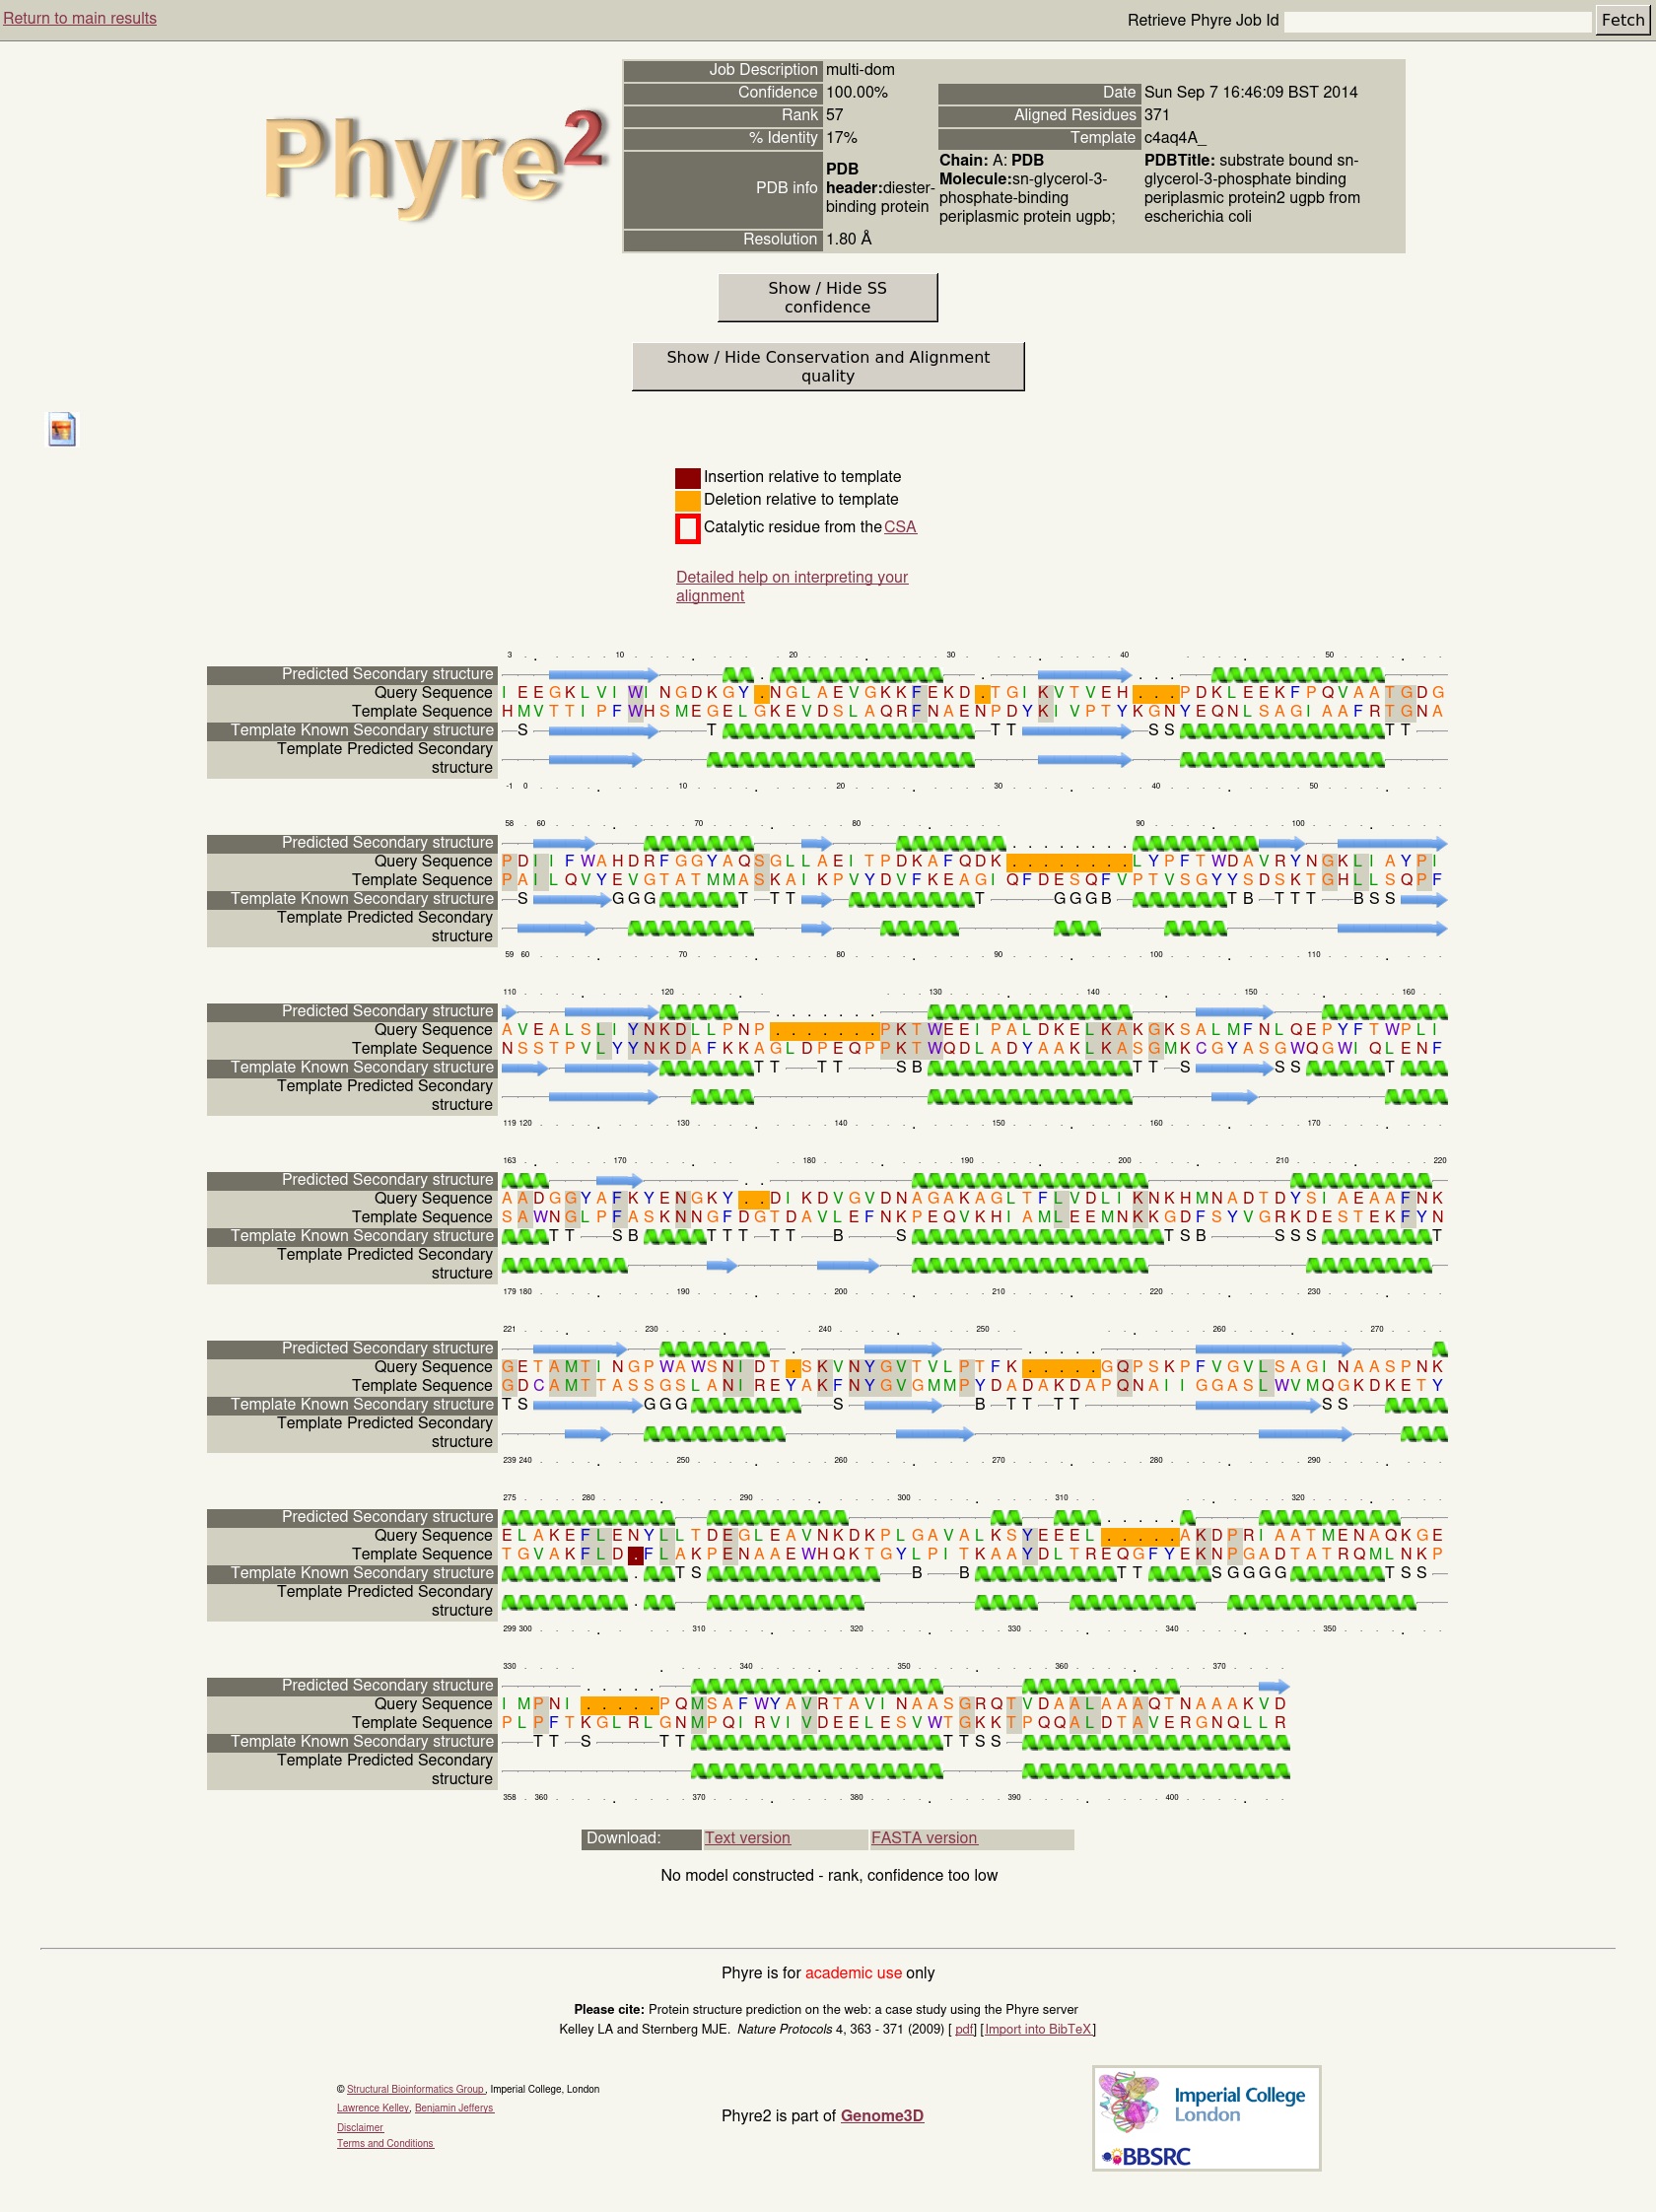This screenshot has width=1656, height=2212.
Task: Click the Retrieve Phyre Job Id field
Action: click(1436, 21)
